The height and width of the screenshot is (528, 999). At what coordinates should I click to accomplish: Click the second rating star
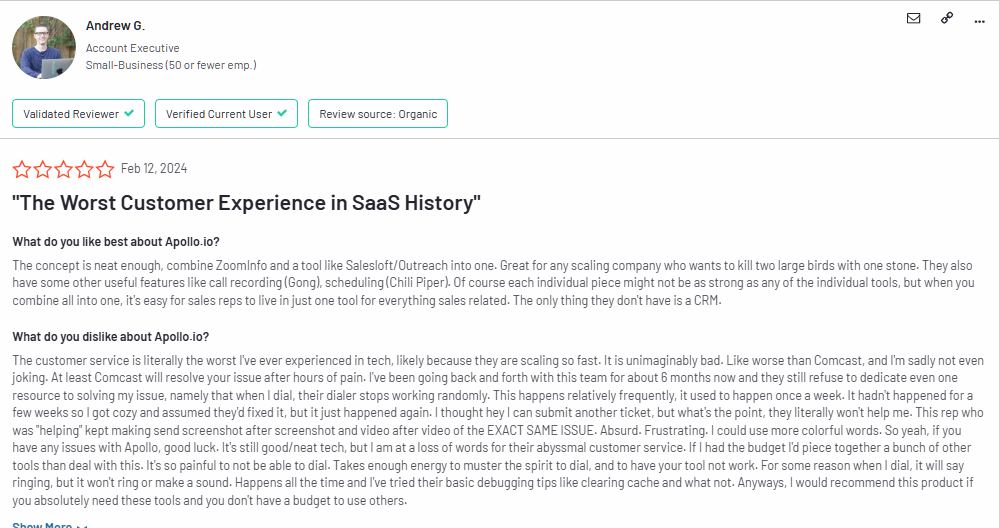[43, 169]
